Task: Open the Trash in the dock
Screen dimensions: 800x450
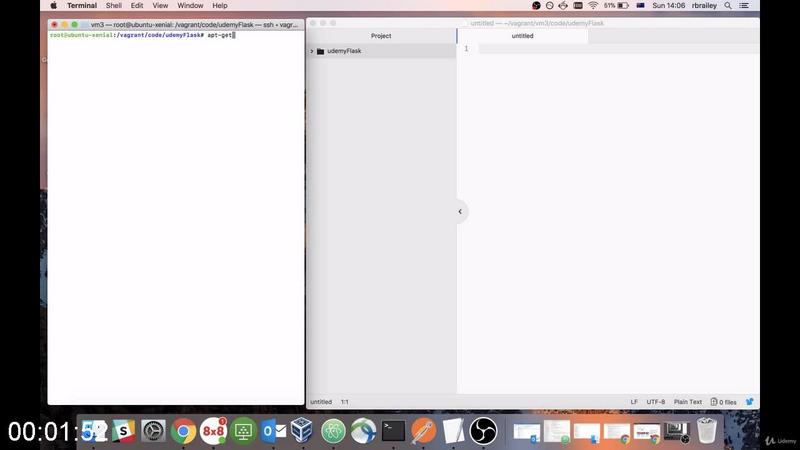Action: coord(707,431)
